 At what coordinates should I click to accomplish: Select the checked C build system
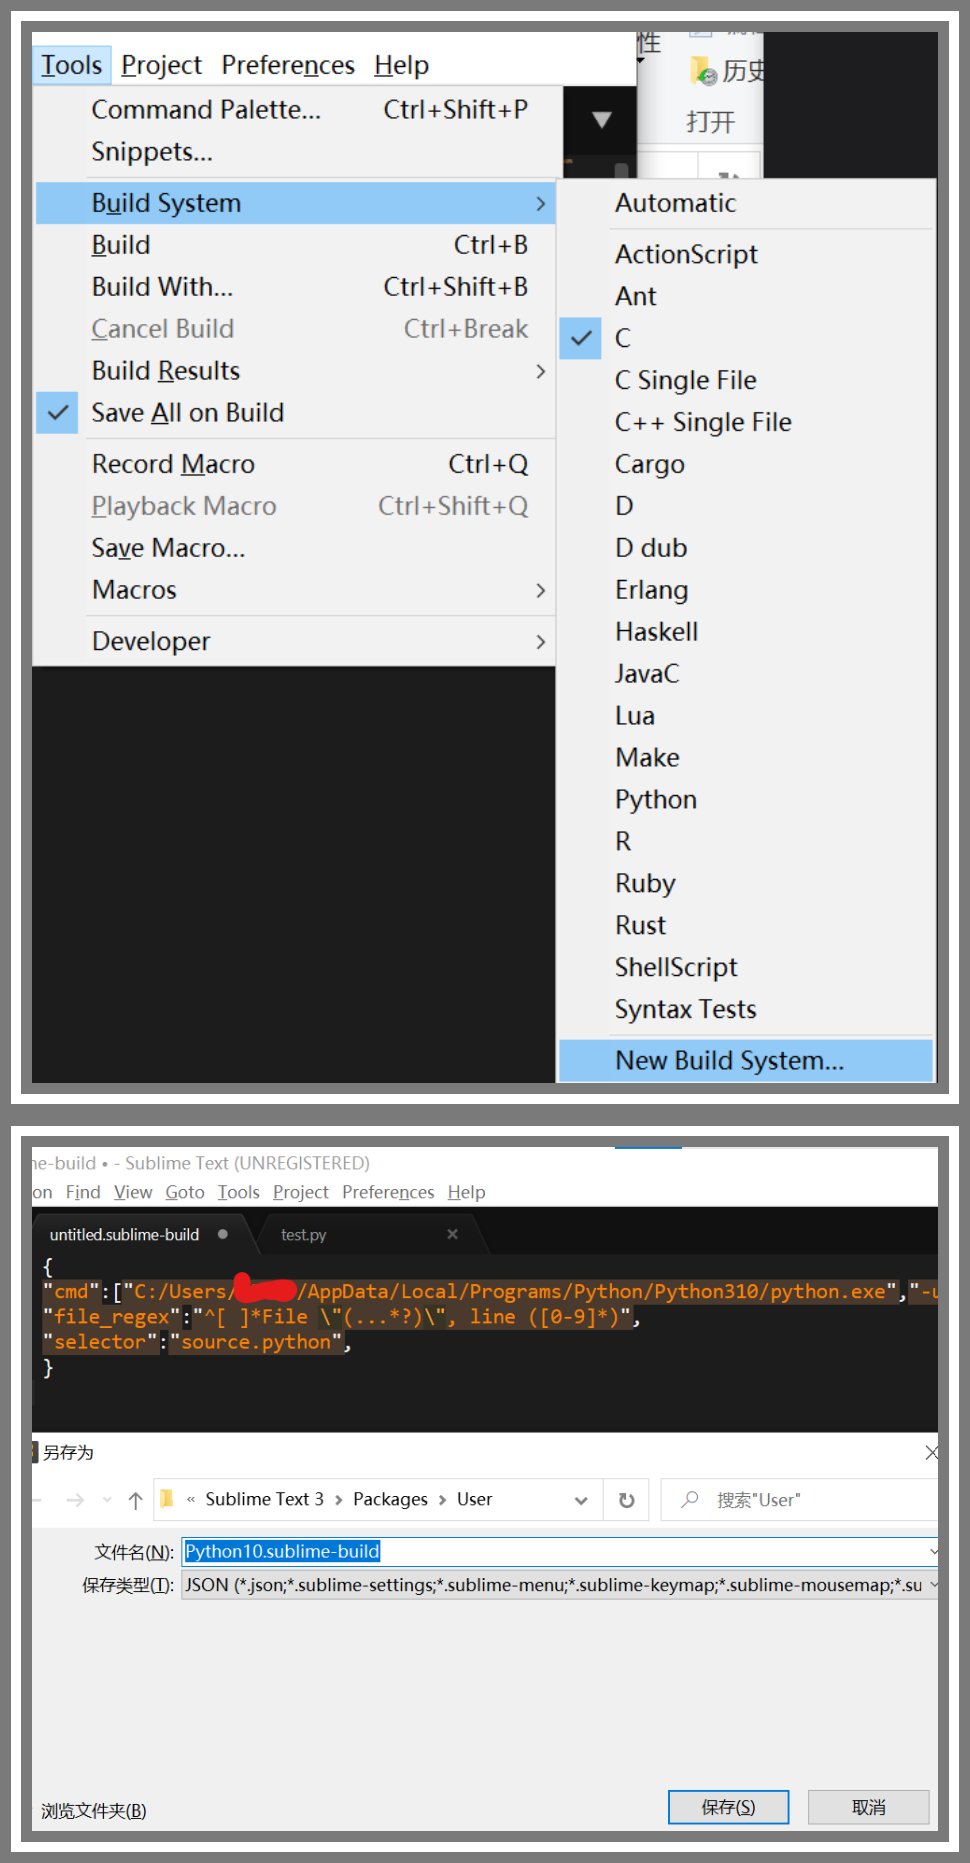(x=746, y=338)
